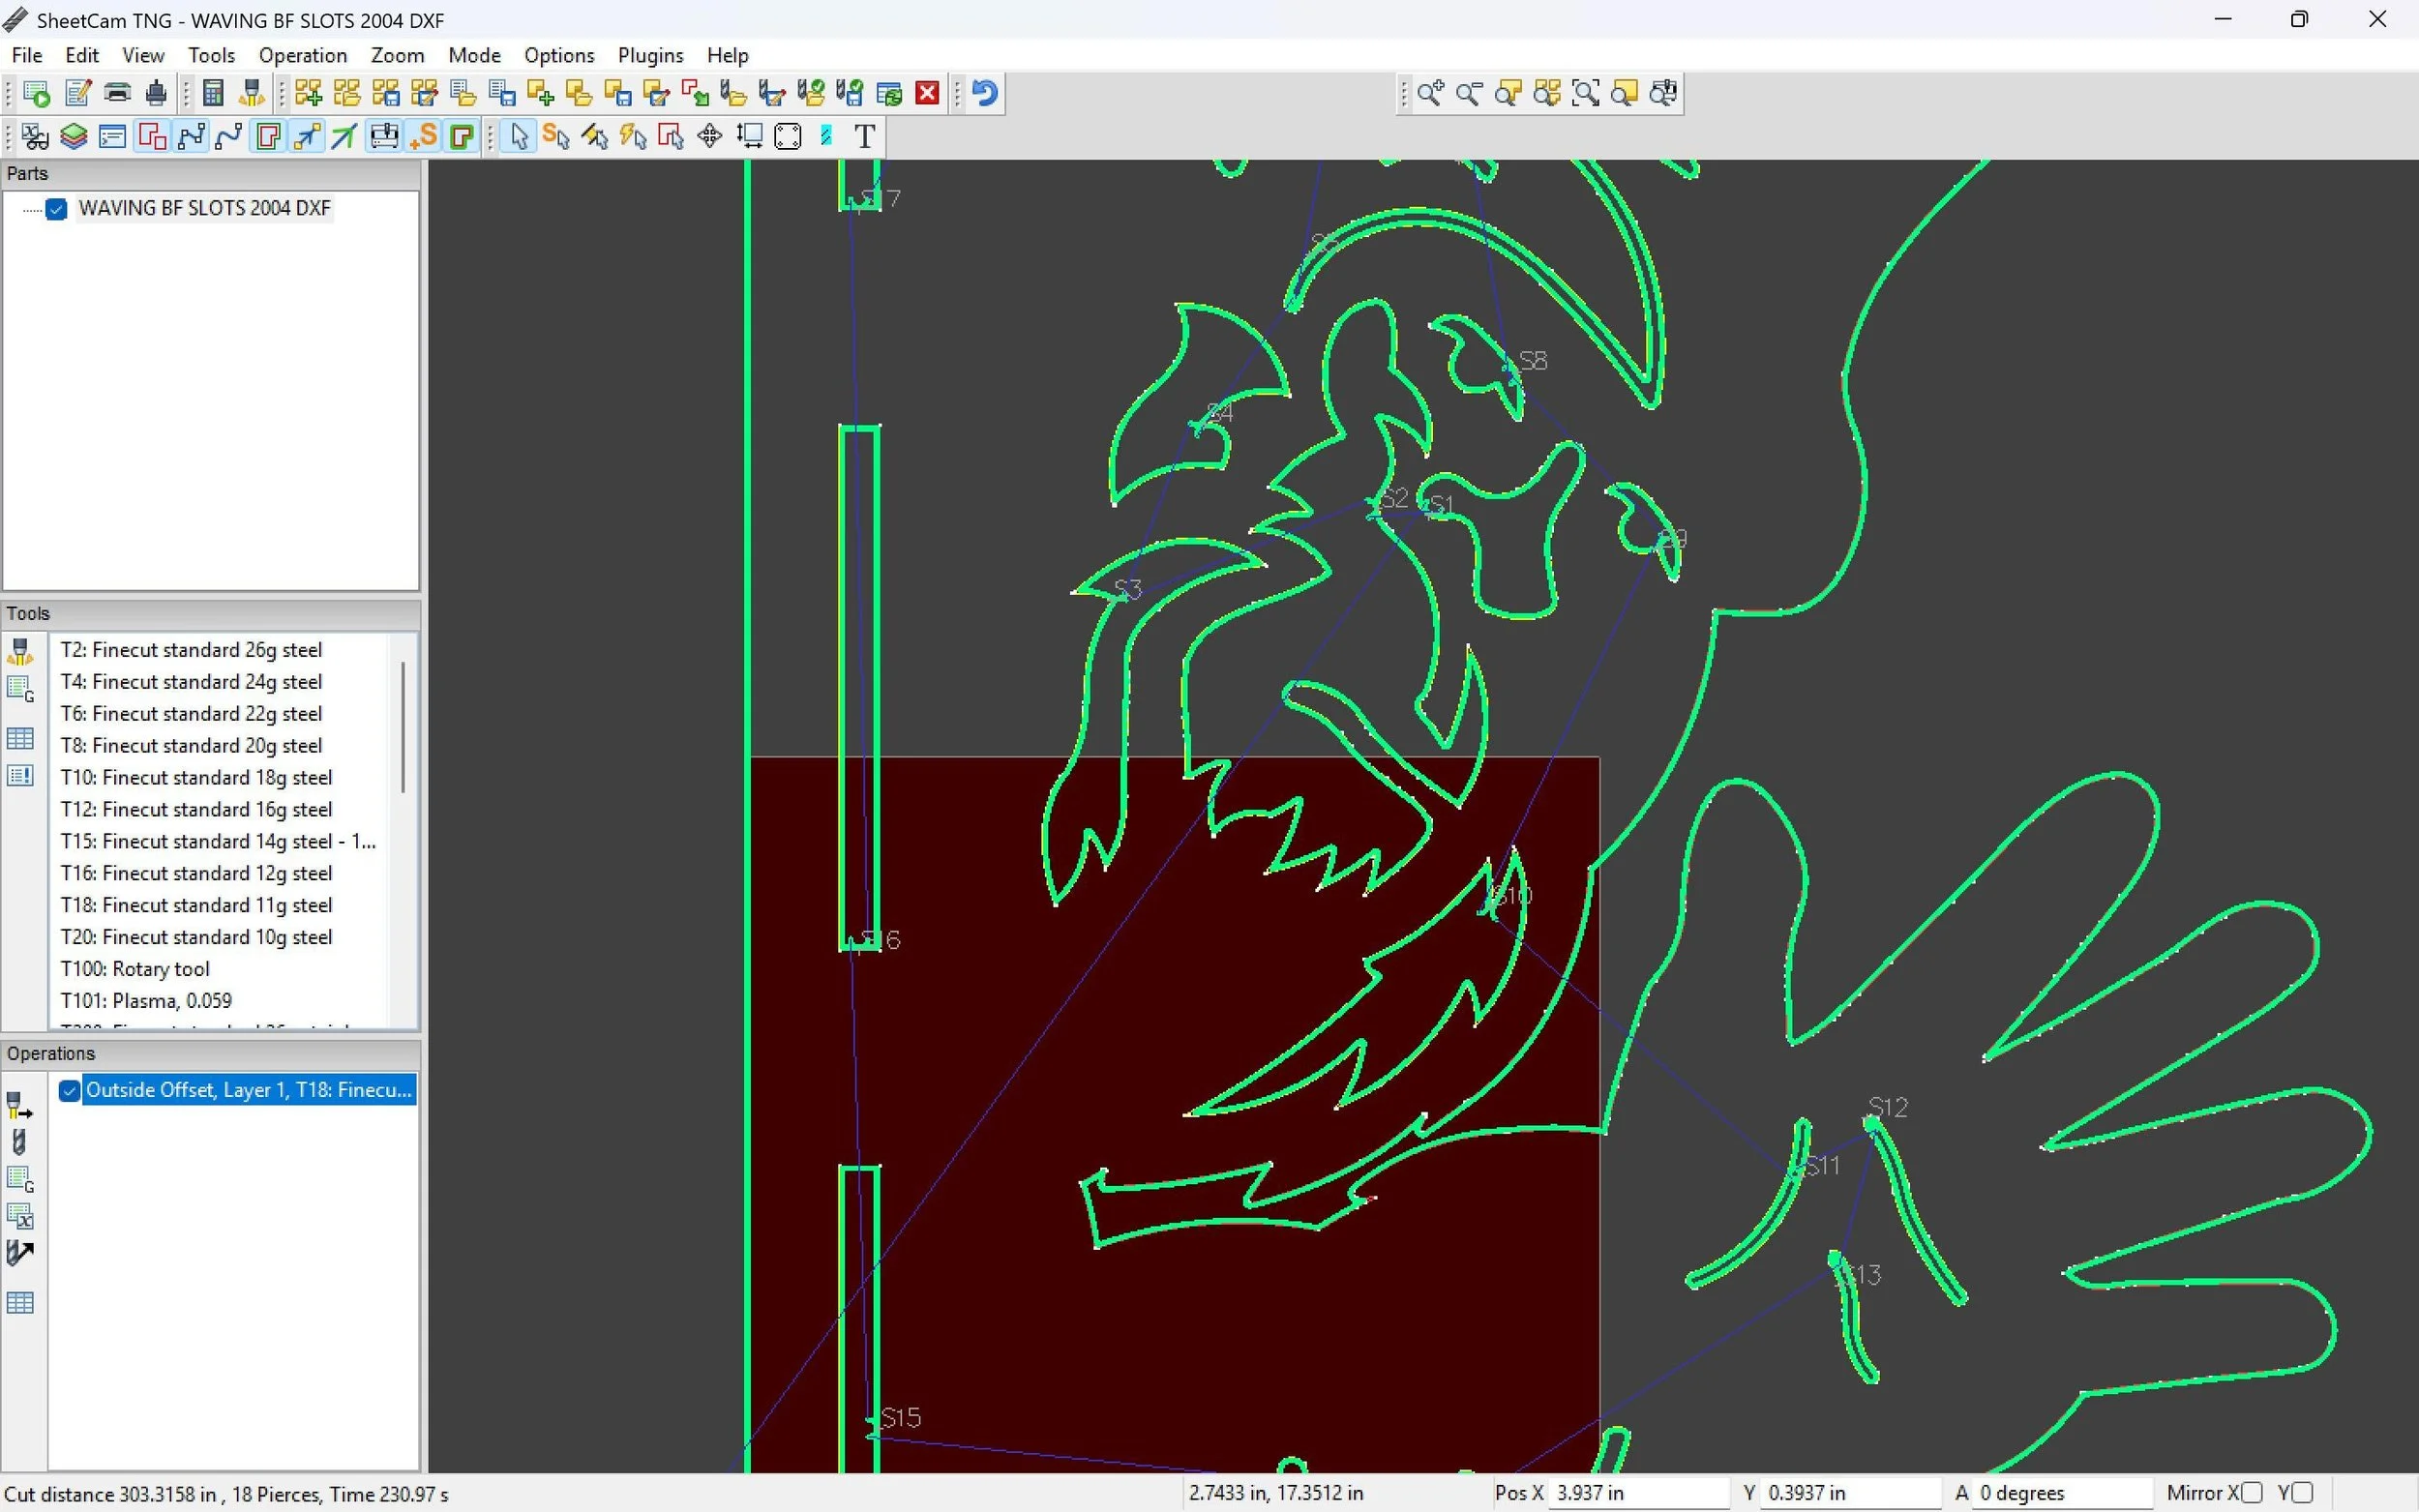Open the calculator tool icon
2419x1512 pixels.
(212, 94)
